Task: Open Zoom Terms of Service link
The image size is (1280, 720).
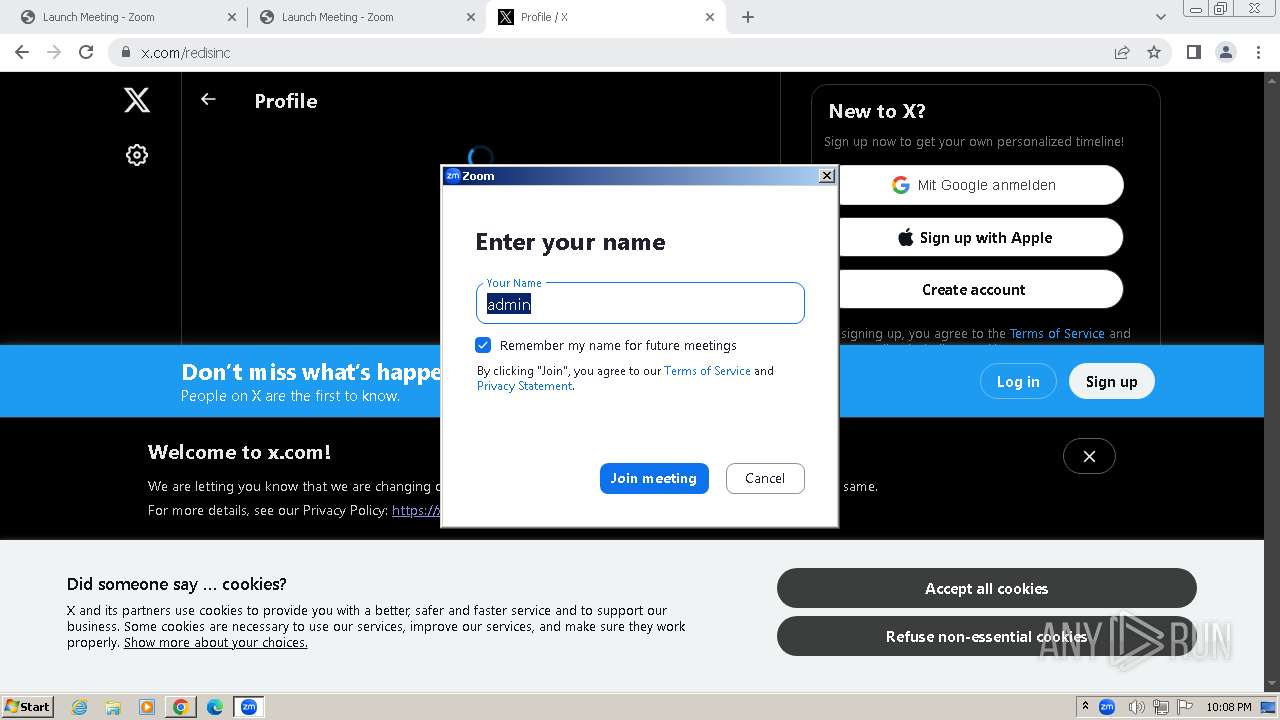Action: 707,371
